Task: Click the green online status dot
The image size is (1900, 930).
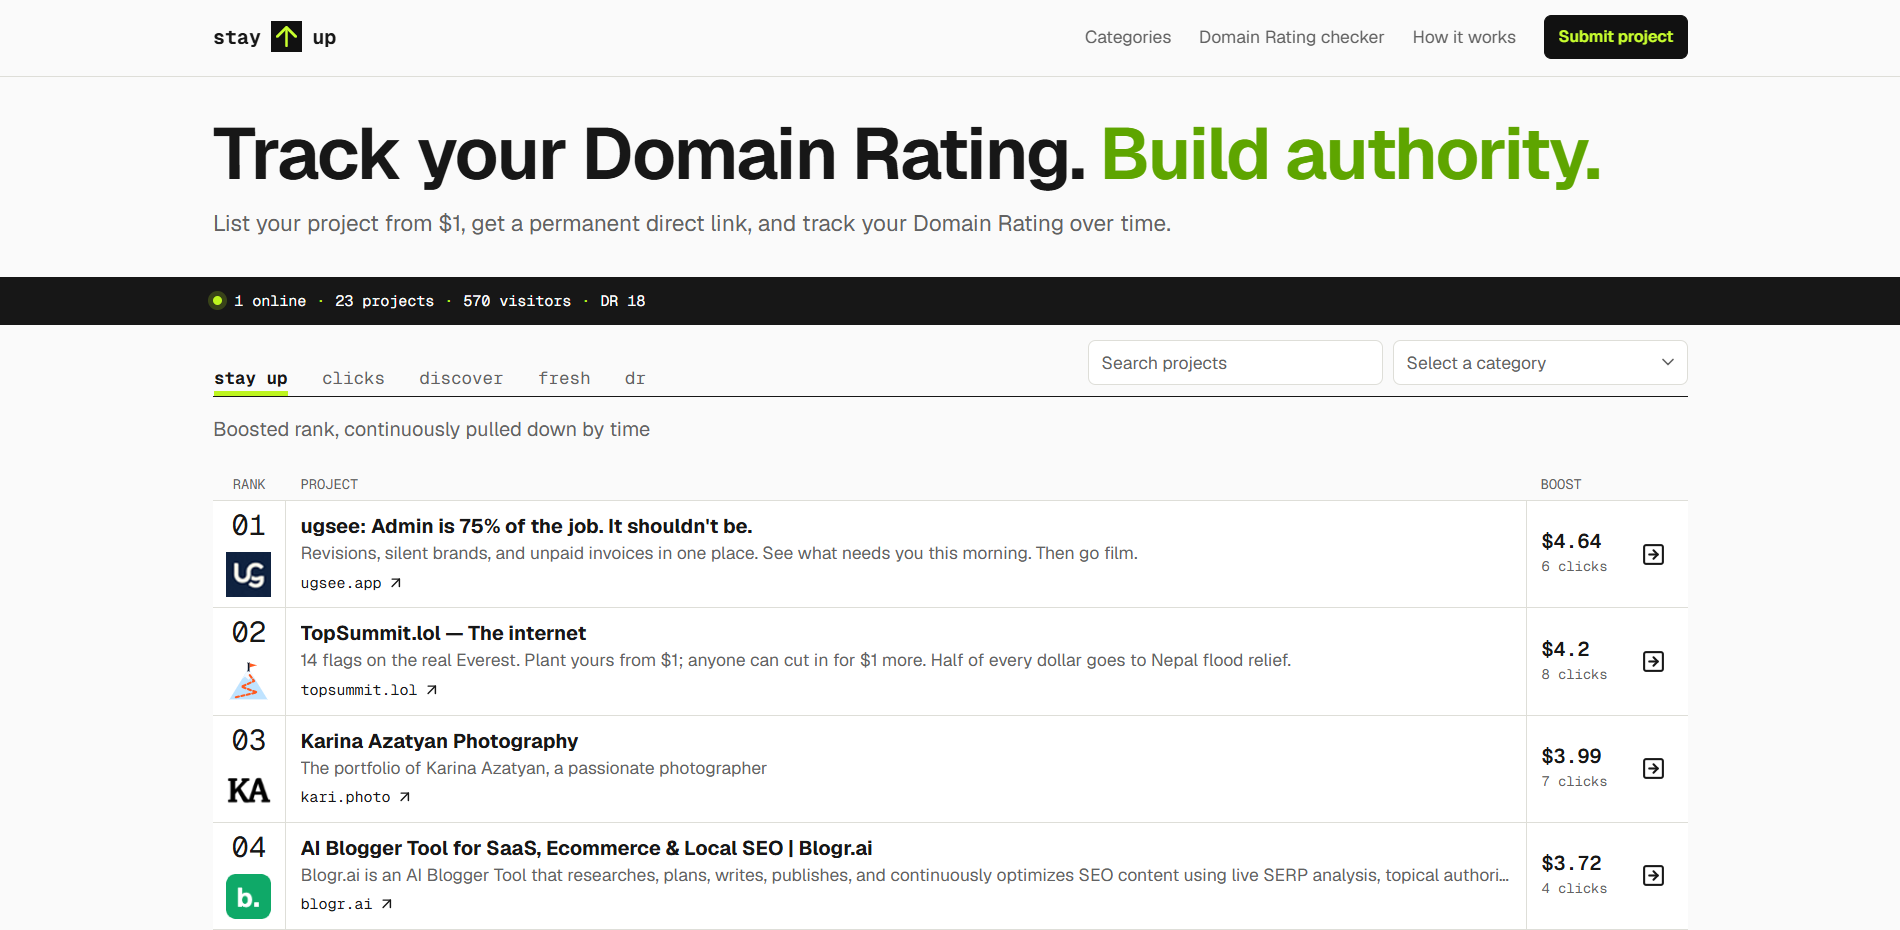Action: coord(217,301)
